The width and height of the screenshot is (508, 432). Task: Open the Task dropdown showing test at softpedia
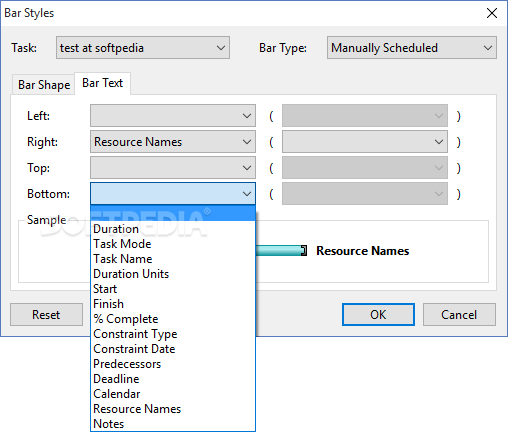(143, 48)
